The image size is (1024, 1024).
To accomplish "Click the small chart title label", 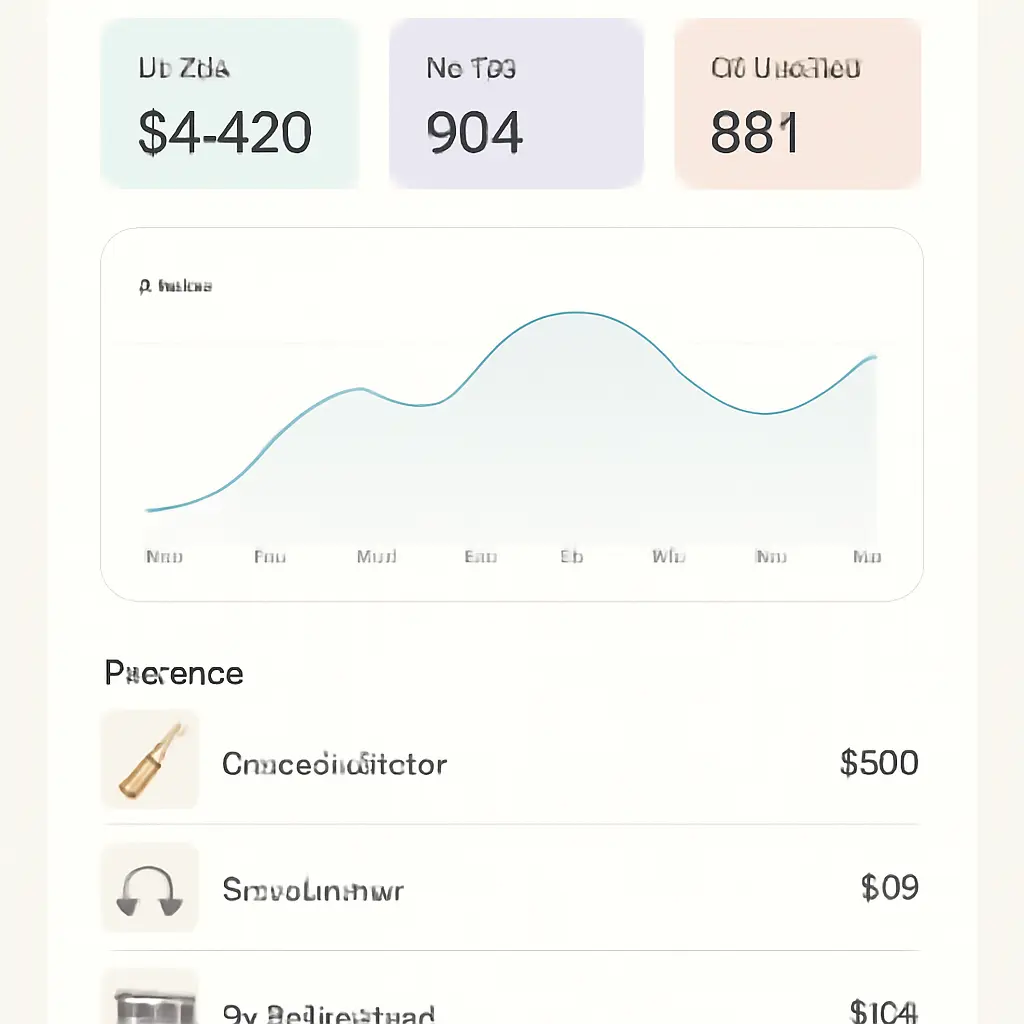I will (175, 287).
